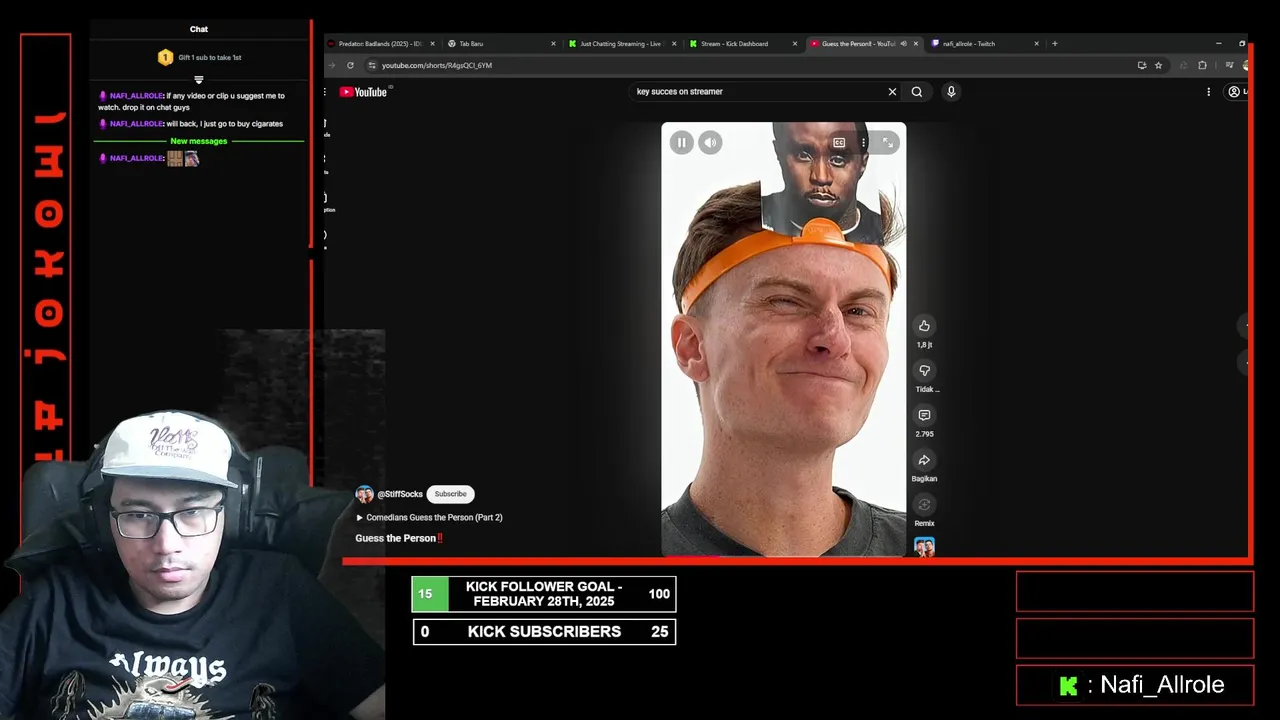Enter fullscreen on the Short player
Image resolution: width=1280 pixels, height=720 pixels.
[887, 143]
